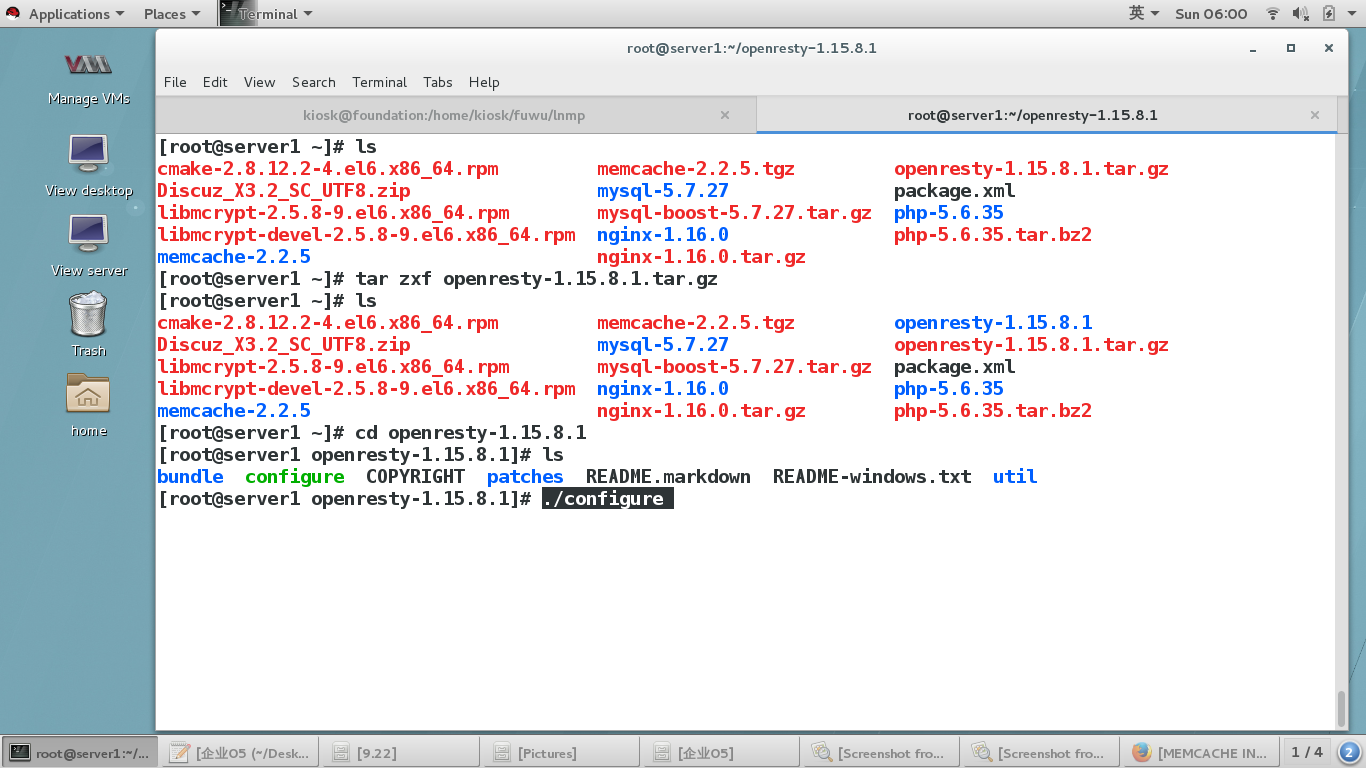Switch to [企业05] file manager taskbar window
Screen dimensions: 1366x768
point(721,753)
